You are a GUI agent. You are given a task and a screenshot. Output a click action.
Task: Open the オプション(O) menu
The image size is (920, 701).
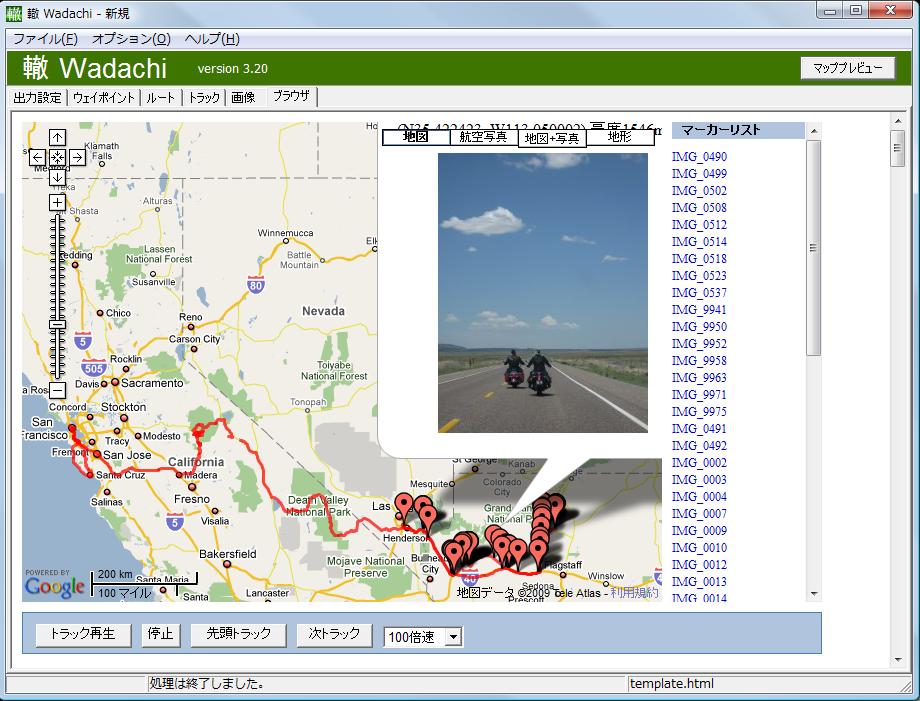click(x=131, y=39)
